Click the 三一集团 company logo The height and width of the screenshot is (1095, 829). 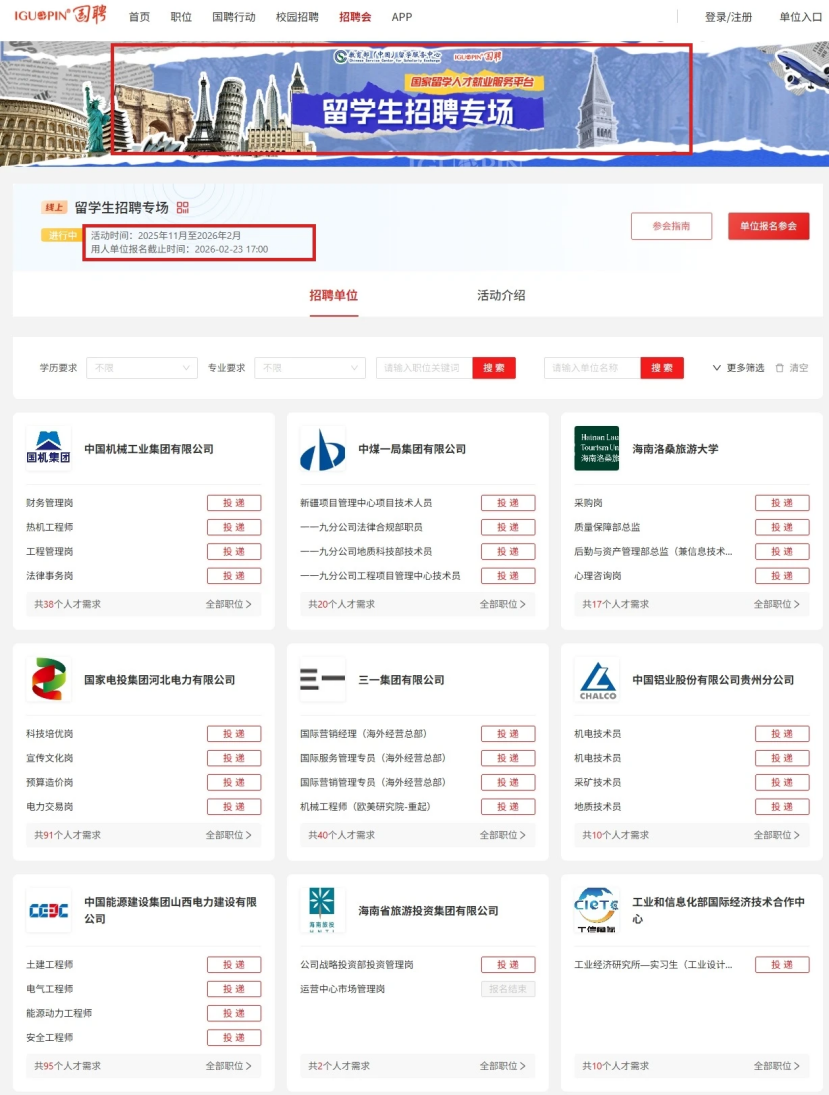(322, 680)
